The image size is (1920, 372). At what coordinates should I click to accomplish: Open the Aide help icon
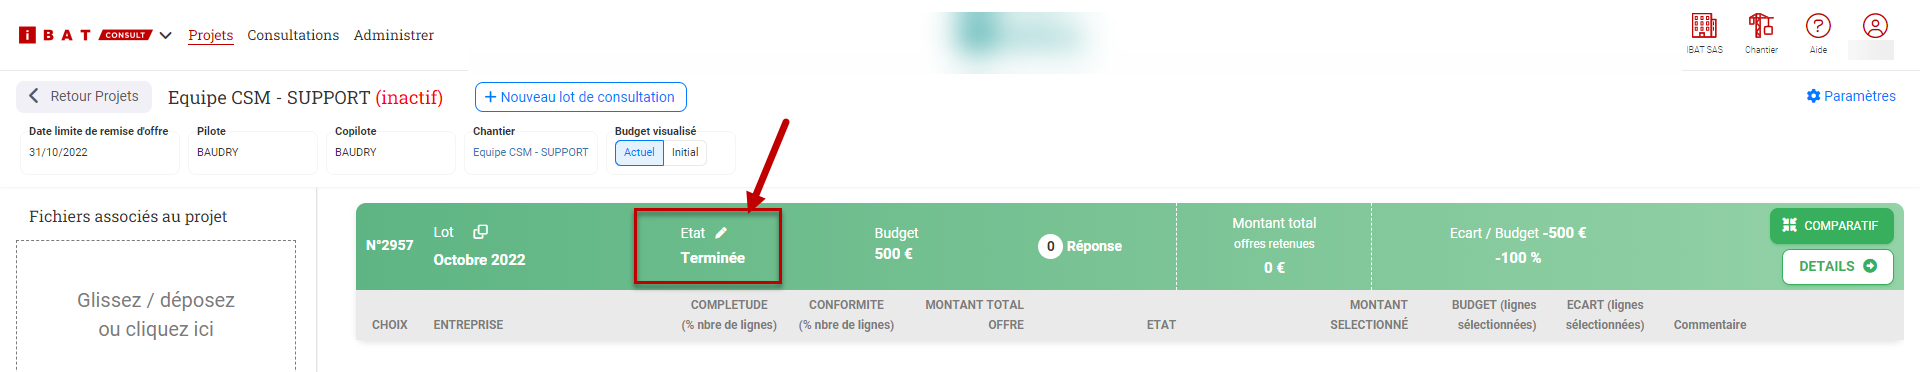click(1818, 26)
